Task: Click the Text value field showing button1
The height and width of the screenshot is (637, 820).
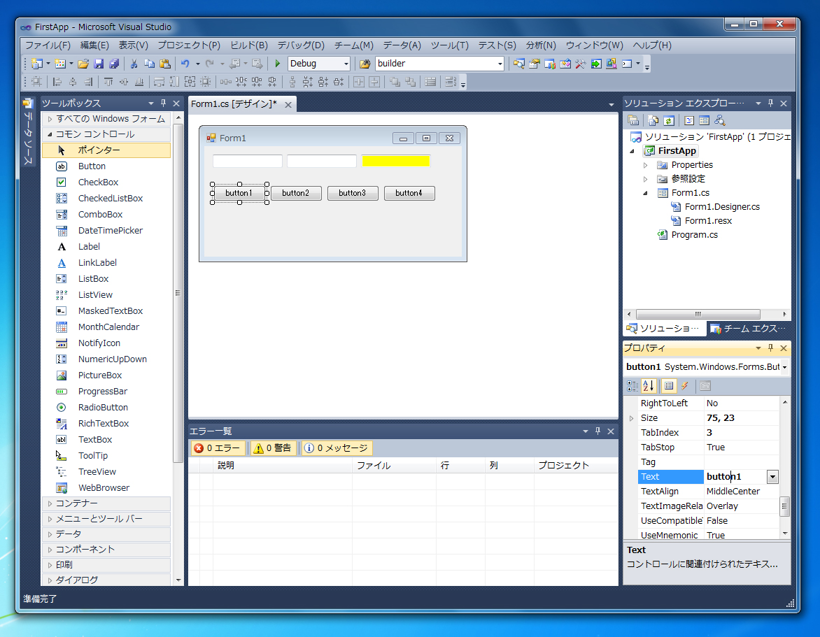Action: pyautogui.click(x=725, y=477)
